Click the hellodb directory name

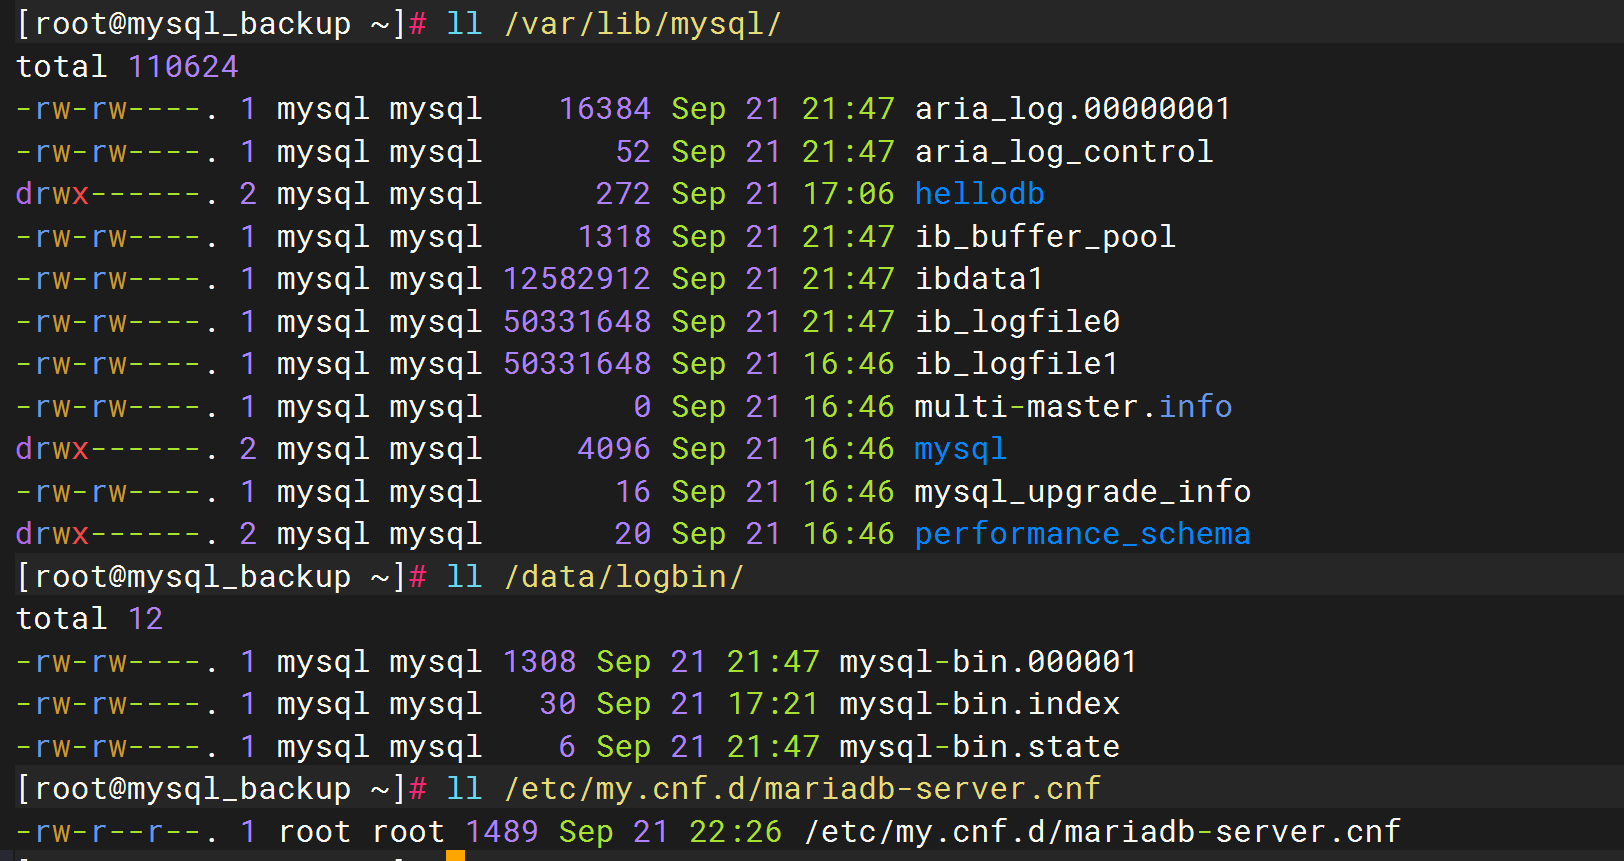coord(979,193)
